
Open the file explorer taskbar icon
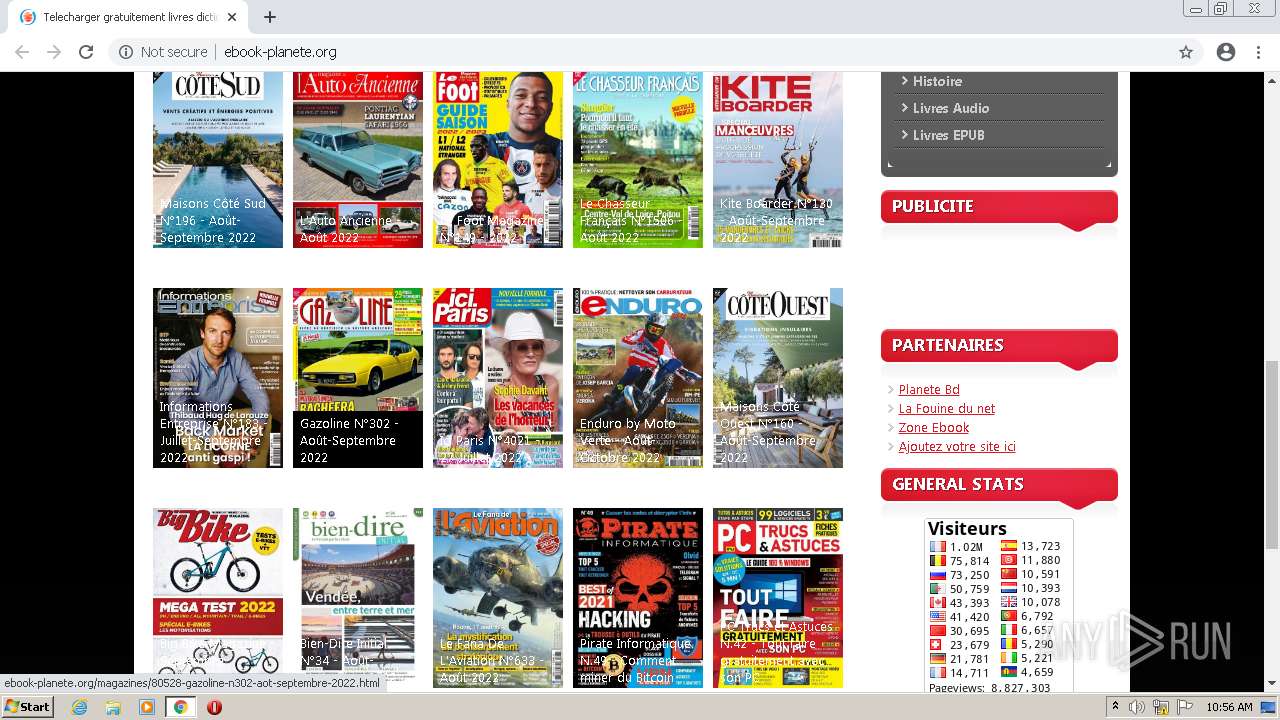tap(113, 707)
